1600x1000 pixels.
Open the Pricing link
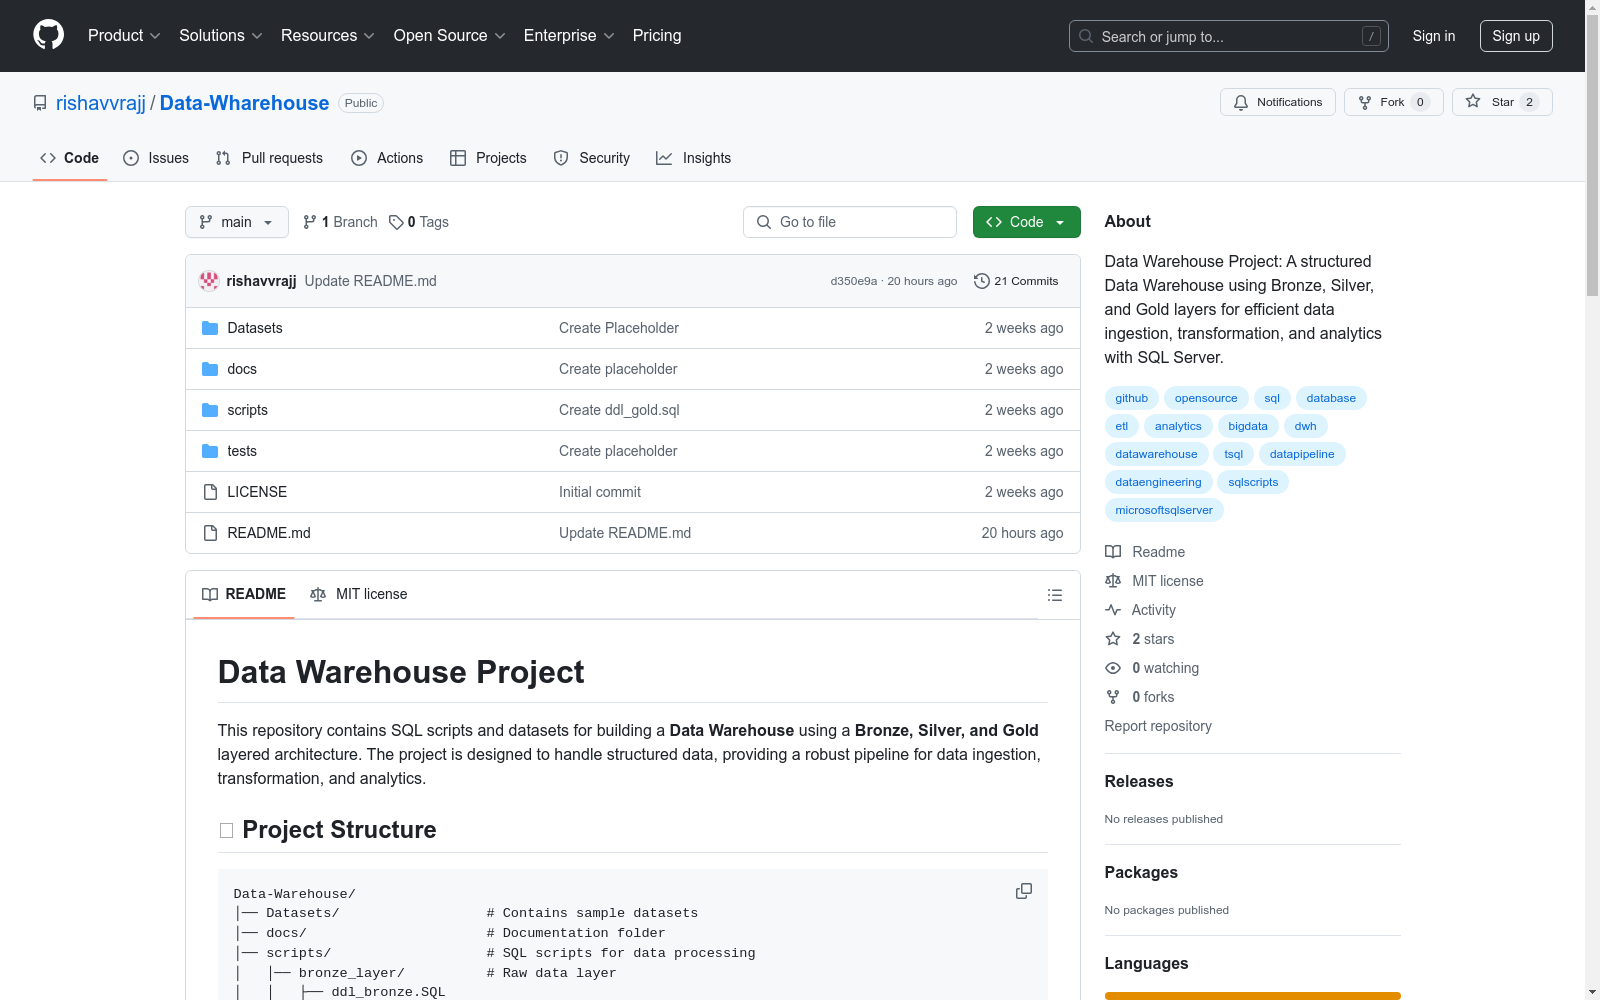point(657,36)
